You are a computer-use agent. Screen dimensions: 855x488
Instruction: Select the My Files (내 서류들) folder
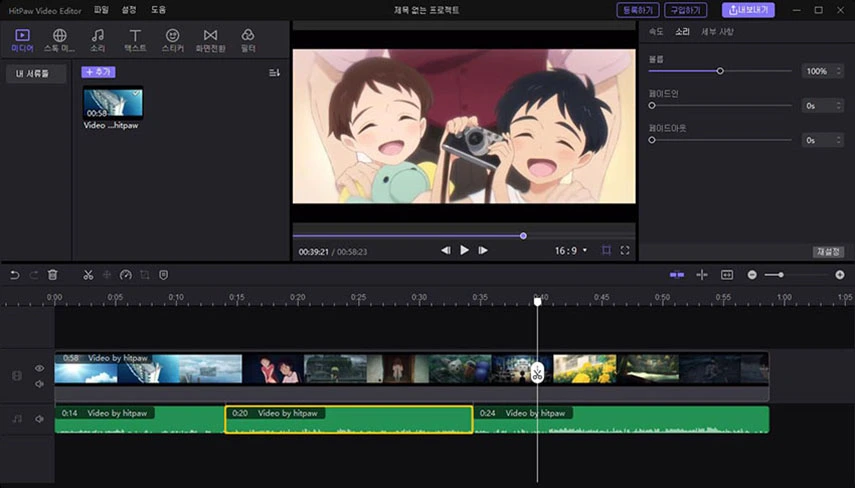tap(36, 73)
